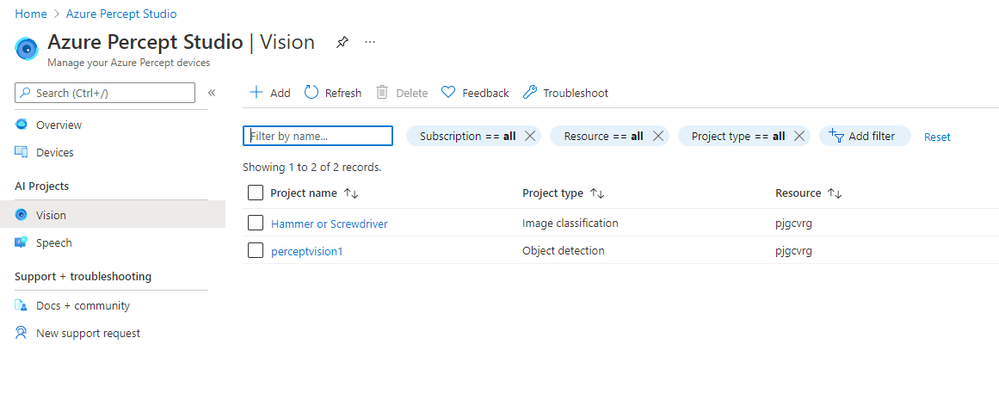The height and width of the screenshot is (398, 999).
Task: Select the Add filter button
Action: click(x=865, y=136)
